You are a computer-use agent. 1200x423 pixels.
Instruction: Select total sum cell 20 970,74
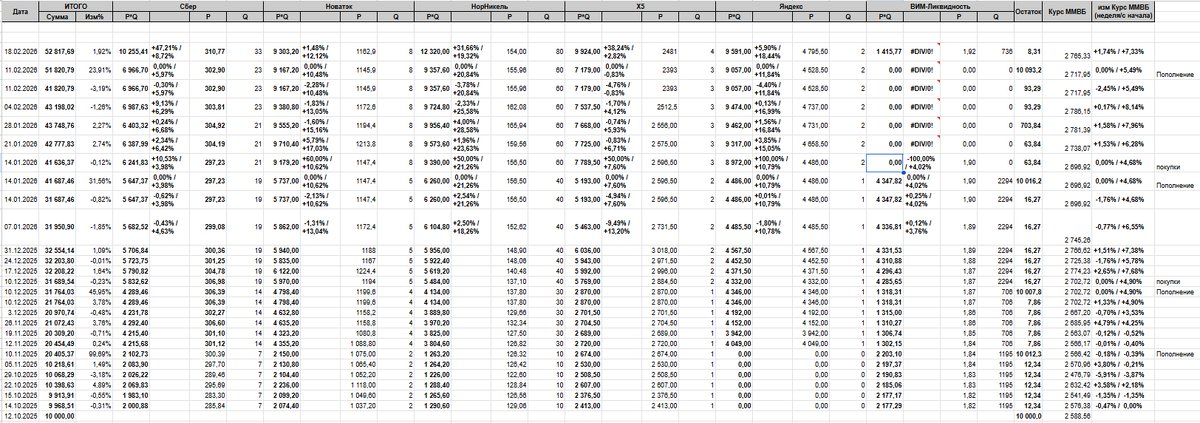click(59, 314)
